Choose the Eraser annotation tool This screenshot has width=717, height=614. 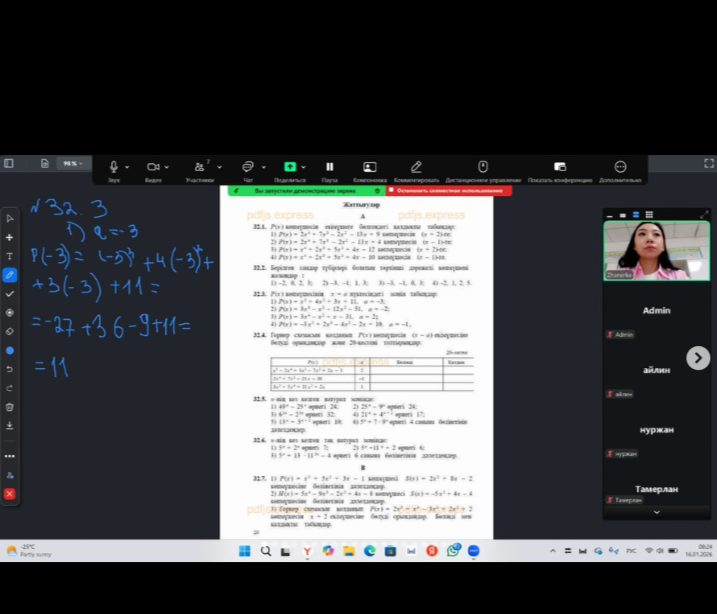tap(10, 331)
